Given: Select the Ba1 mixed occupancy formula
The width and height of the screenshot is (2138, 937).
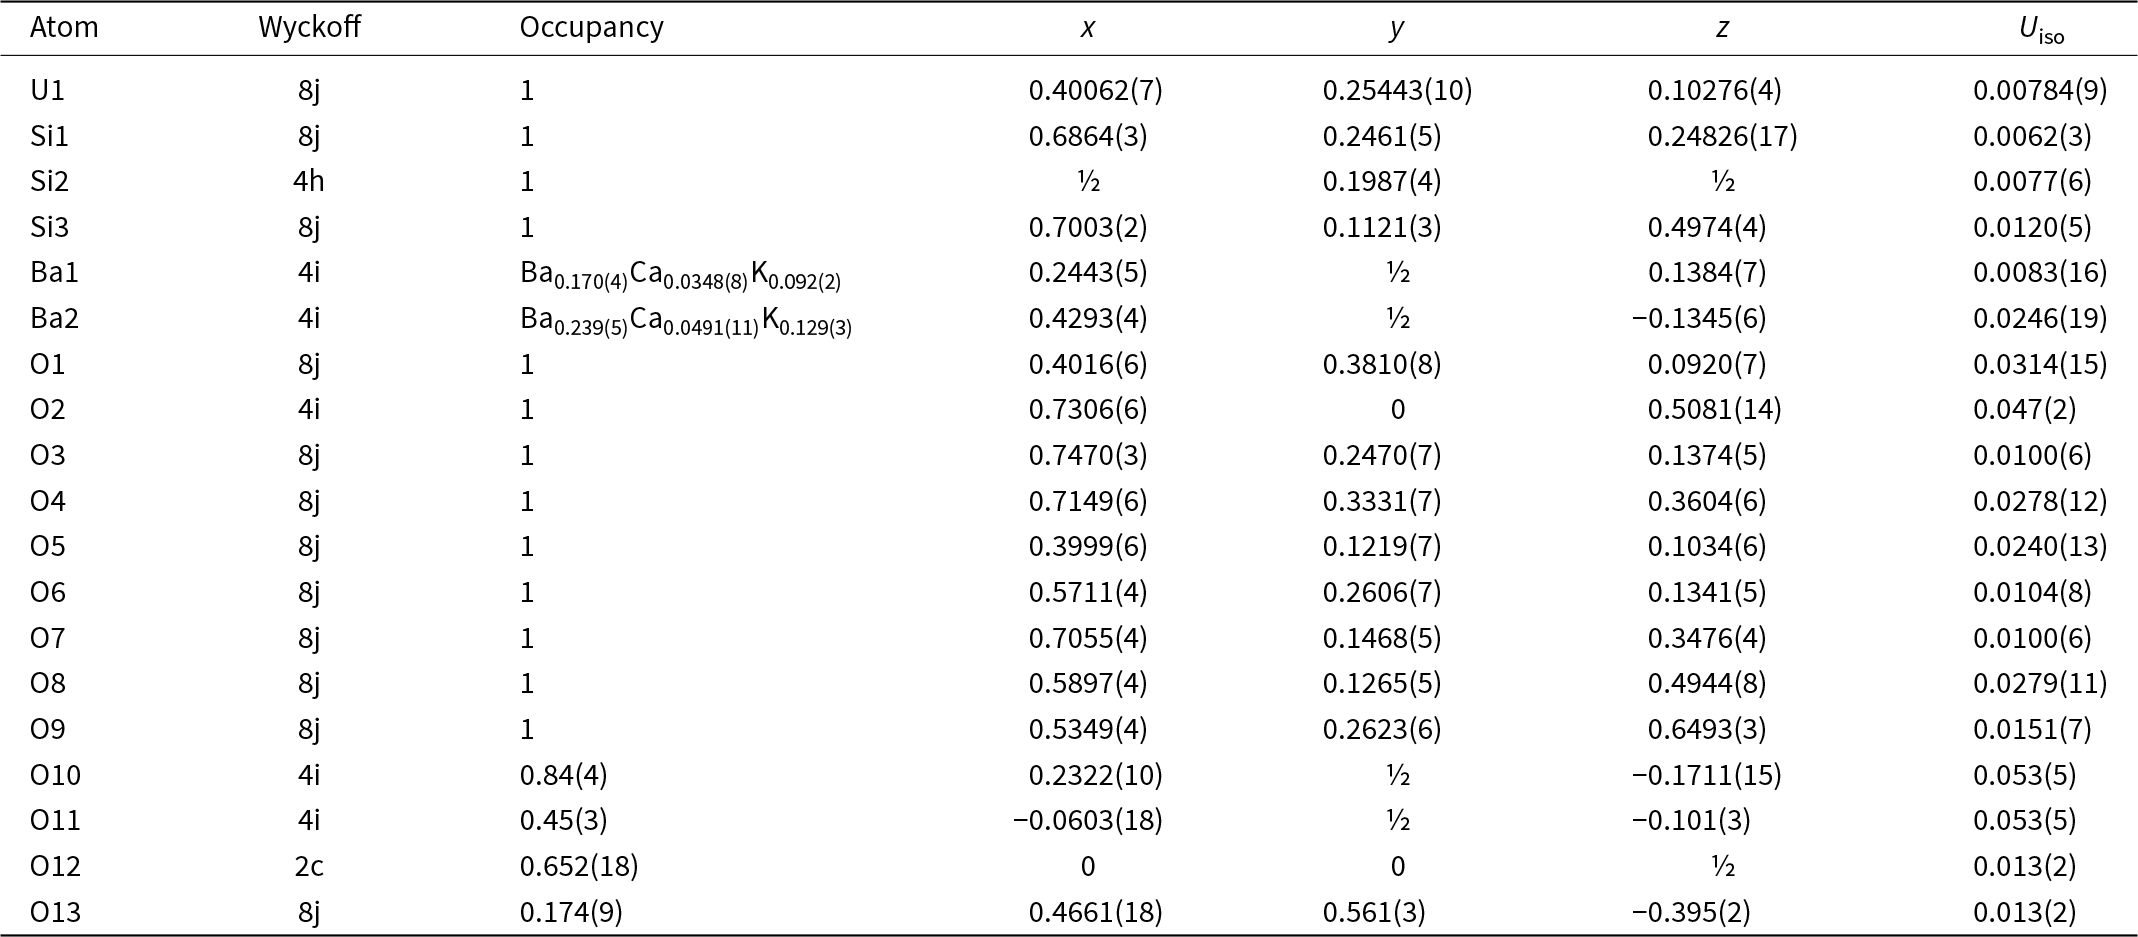Looking at the screenshot, I should [680, 275].
